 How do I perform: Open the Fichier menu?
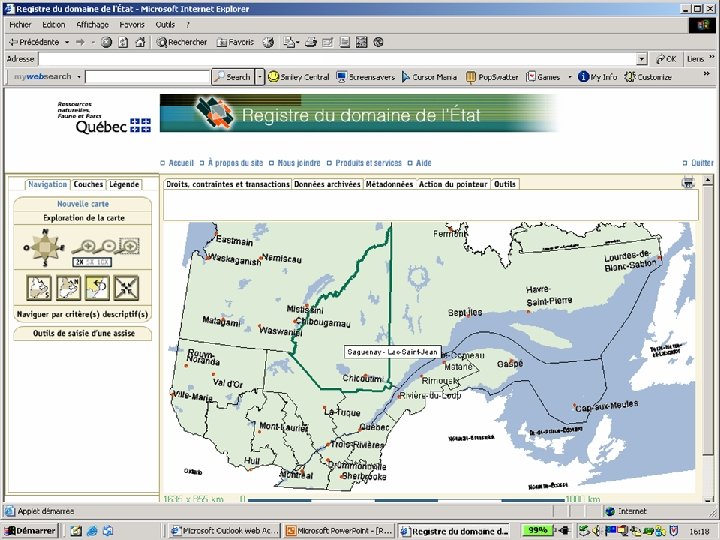[x=20, y=25]
